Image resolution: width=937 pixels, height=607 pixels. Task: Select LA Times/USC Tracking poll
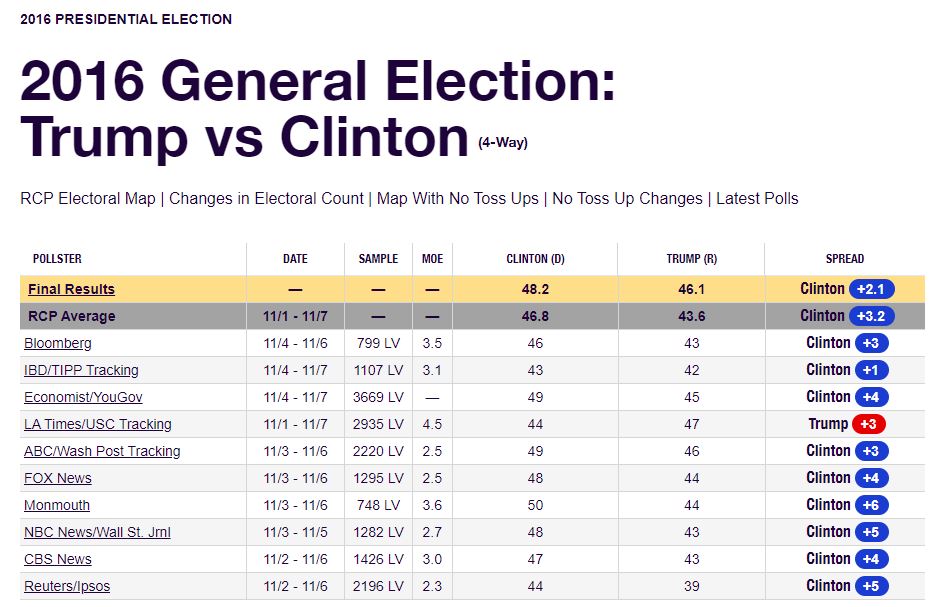(98, 425)
